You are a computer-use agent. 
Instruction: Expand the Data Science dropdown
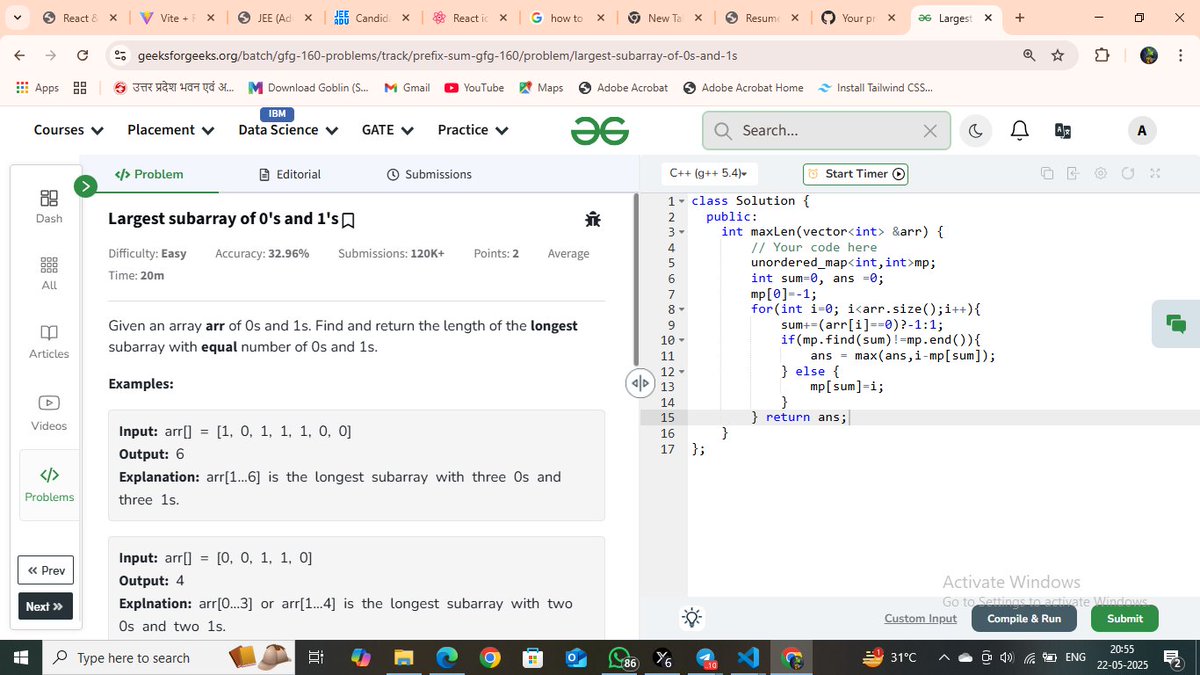(288, 130)
